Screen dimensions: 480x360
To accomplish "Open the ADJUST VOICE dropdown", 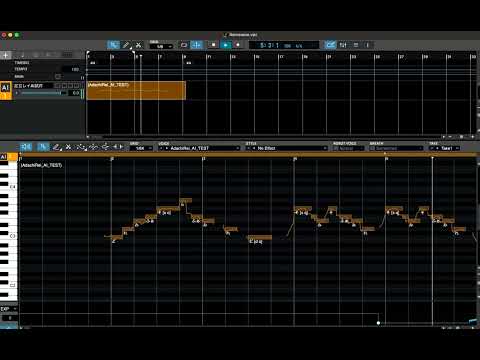I will pyautogui.click(x=348, y=148).
